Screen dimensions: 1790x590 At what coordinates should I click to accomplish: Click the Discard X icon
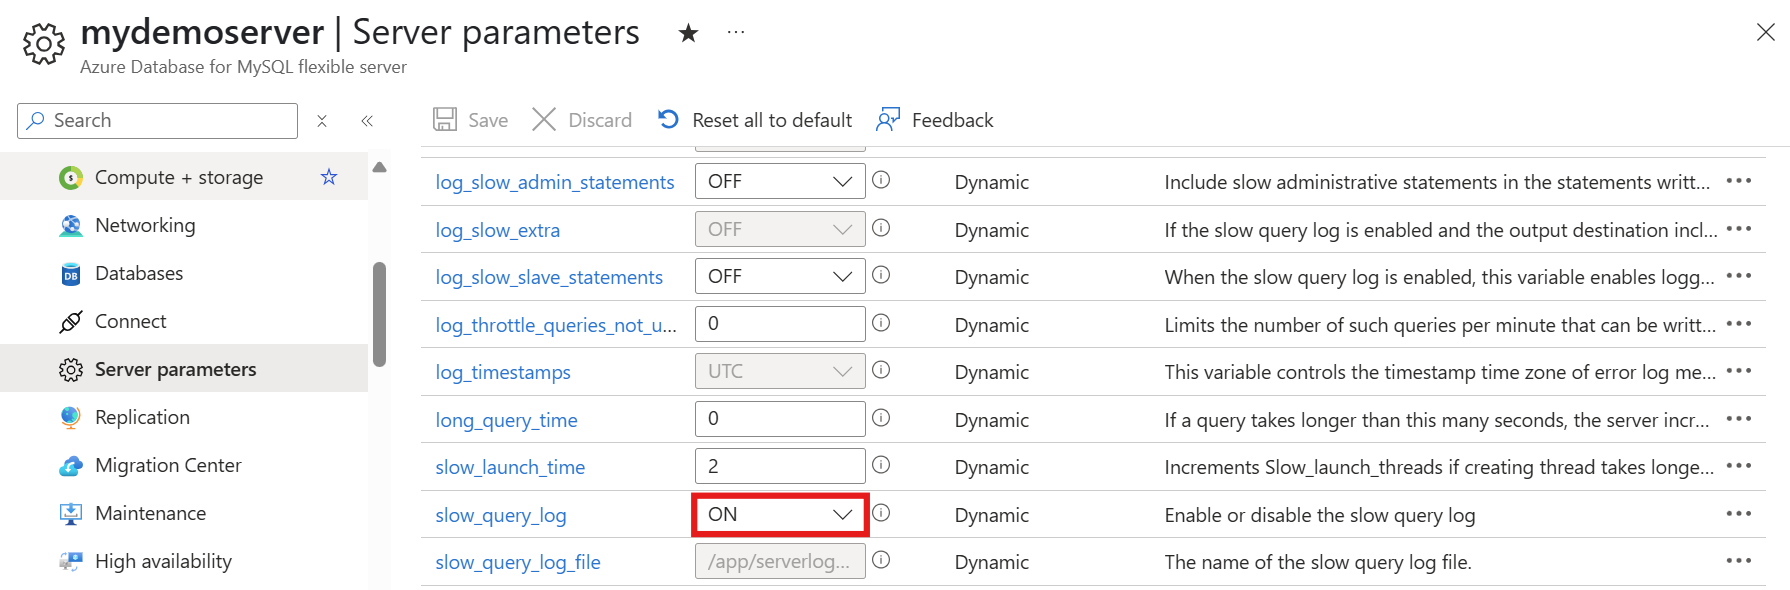tap(544, 120)
